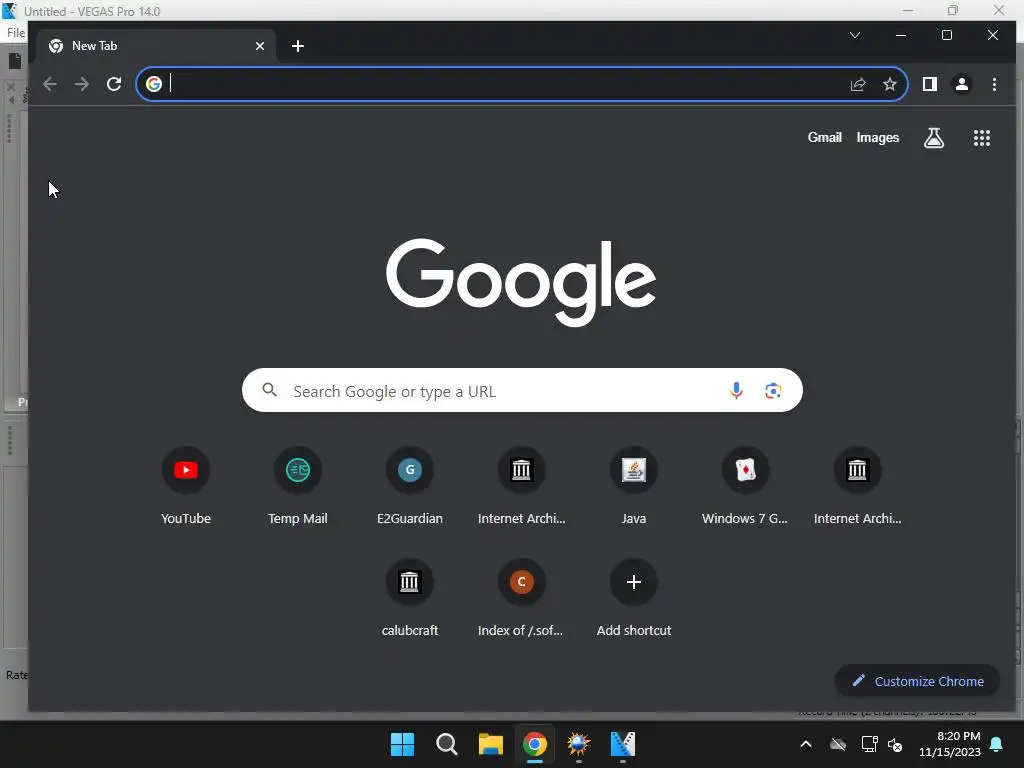Start voice search with the microphone
The height and width of the screenshot is (768, 1024).
[736, 391]
